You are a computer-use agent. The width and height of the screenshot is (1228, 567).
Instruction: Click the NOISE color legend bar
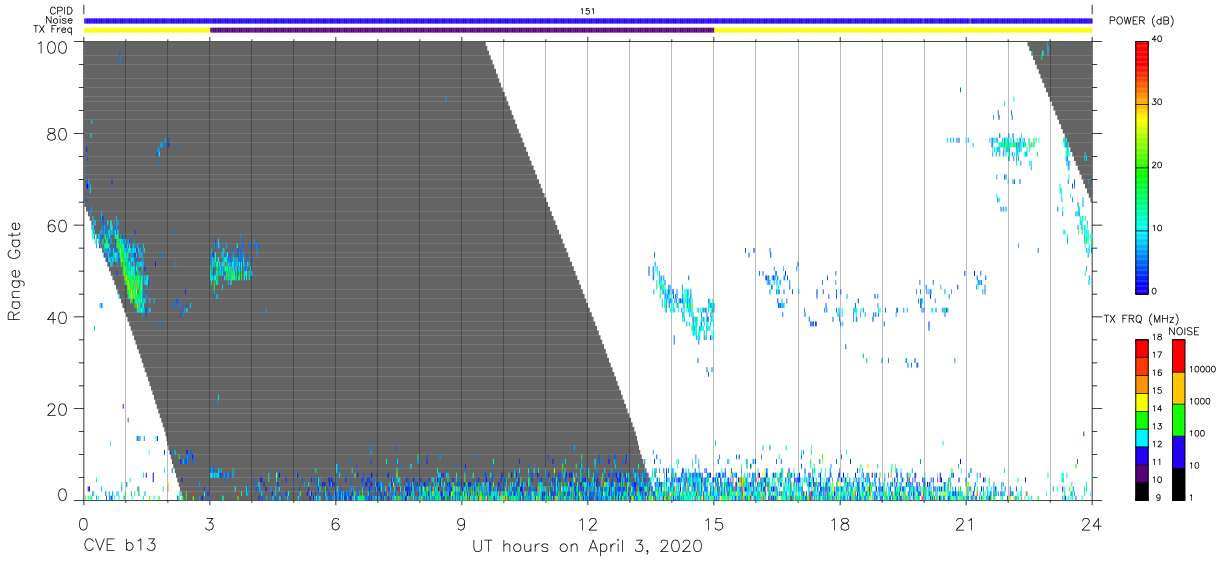[1178, 418]
